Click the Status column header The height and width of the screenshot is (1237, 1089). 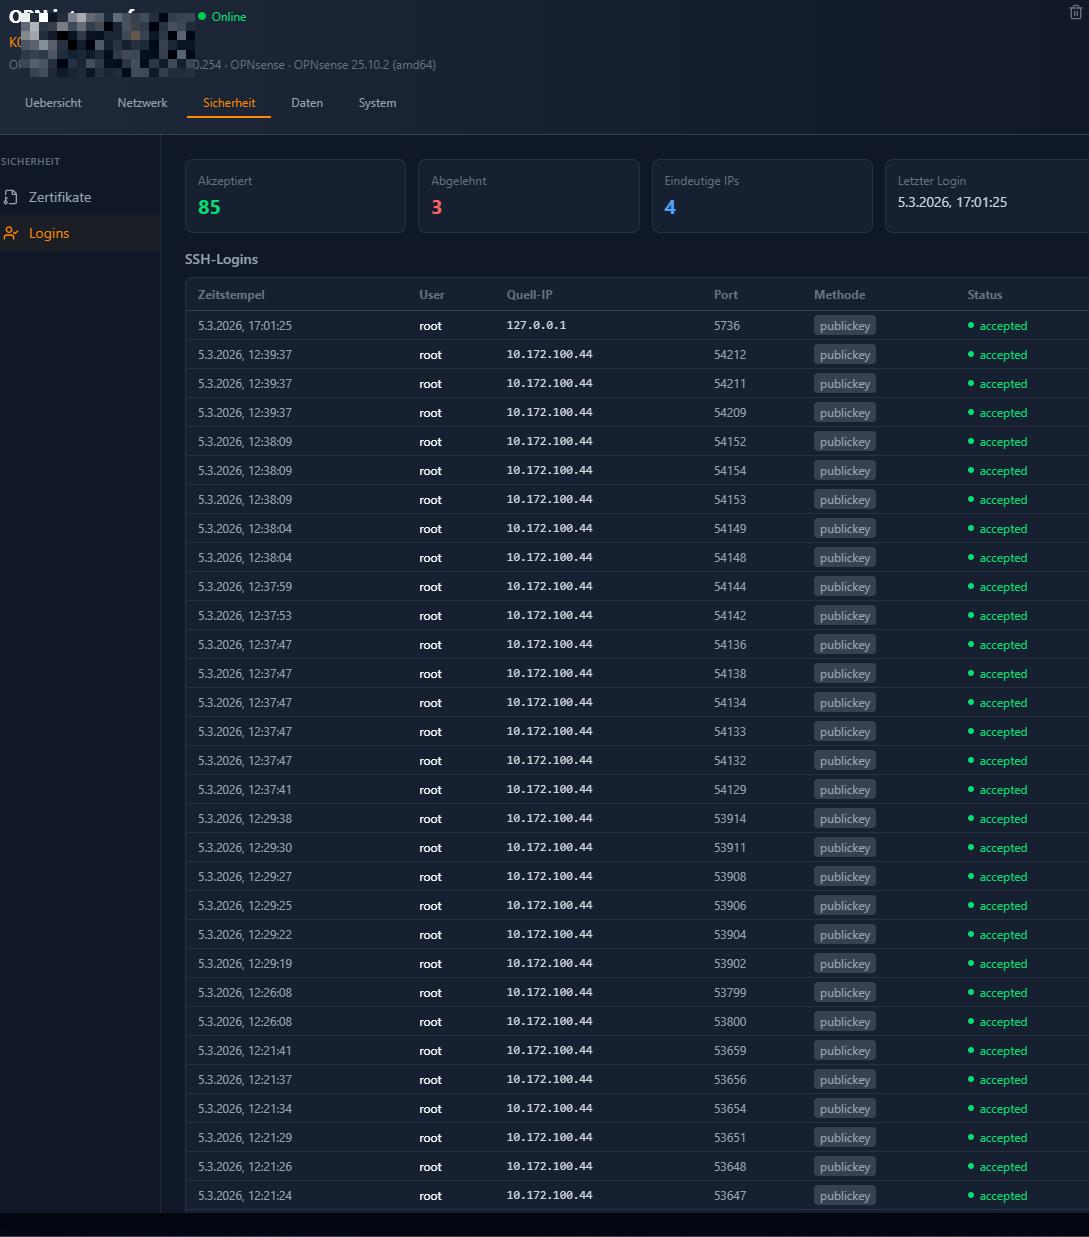point(984,295)
